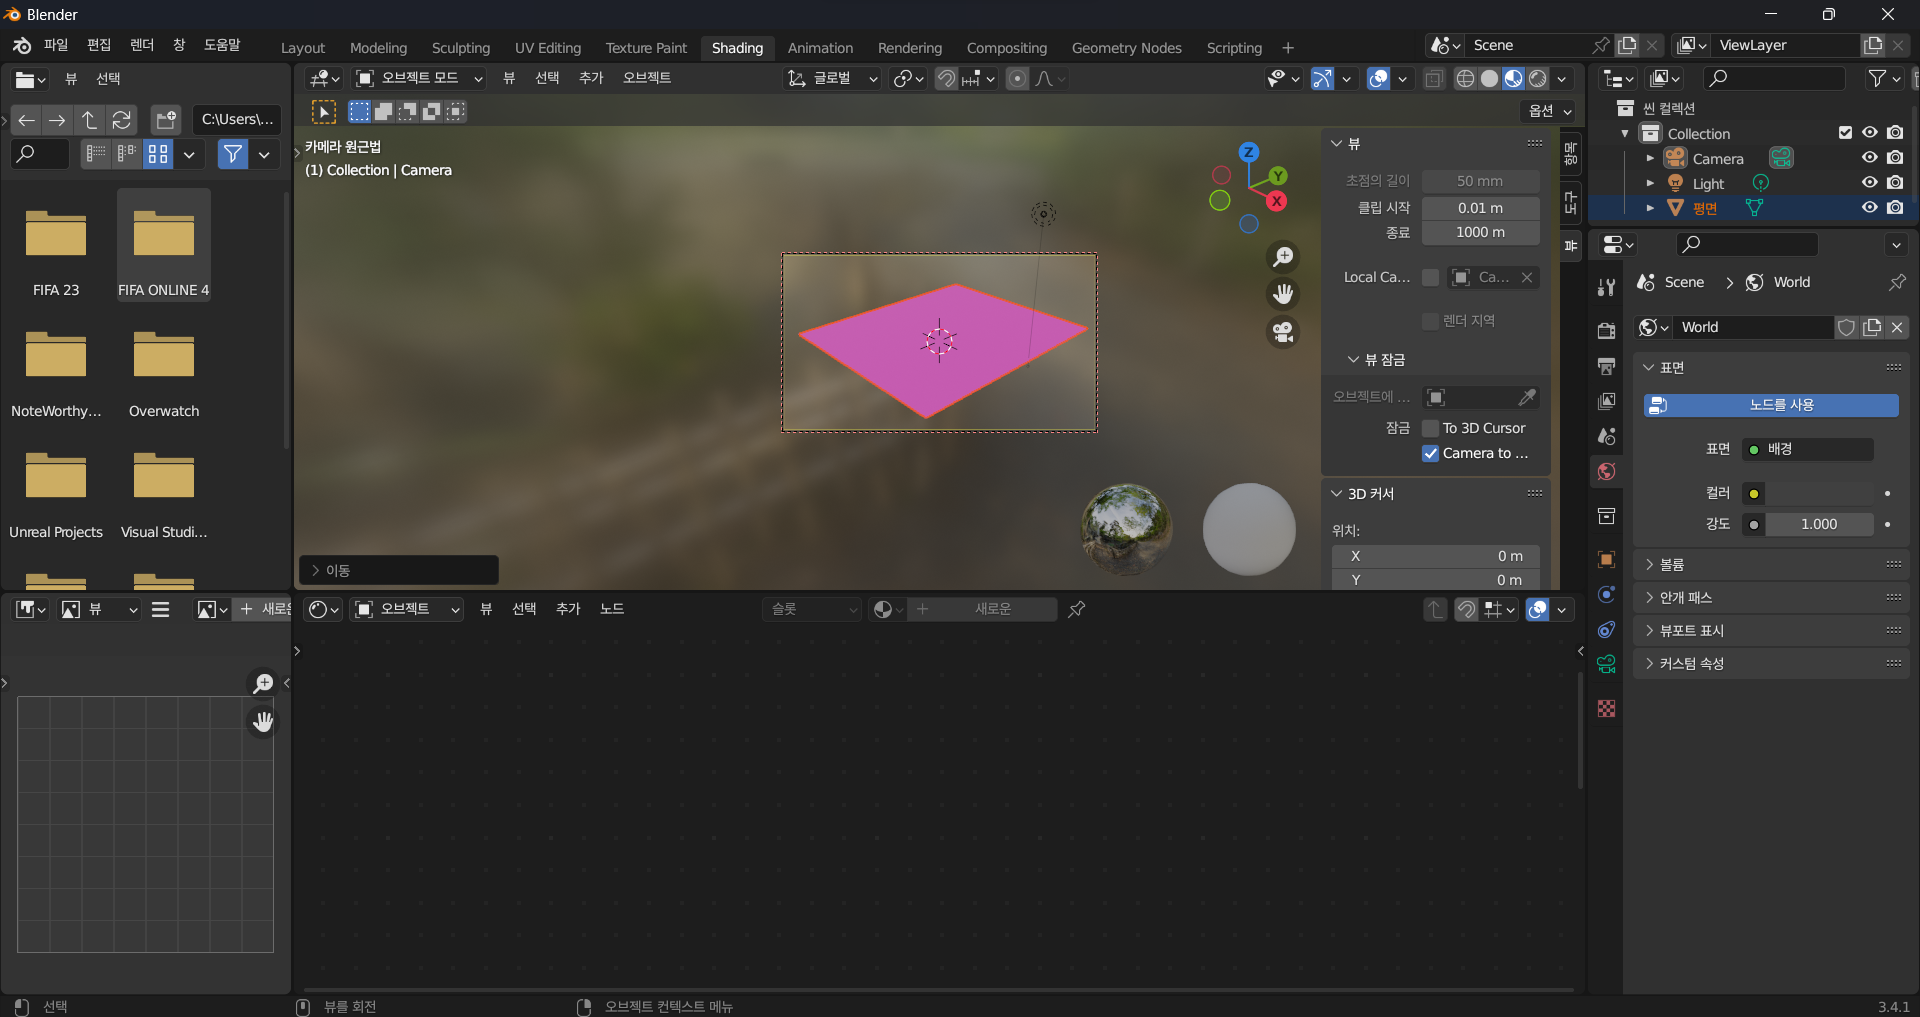This screenshot has width=1920, height=1017.
Task: Click 노드를 사용 button
Action: [x=1771, y=405]
